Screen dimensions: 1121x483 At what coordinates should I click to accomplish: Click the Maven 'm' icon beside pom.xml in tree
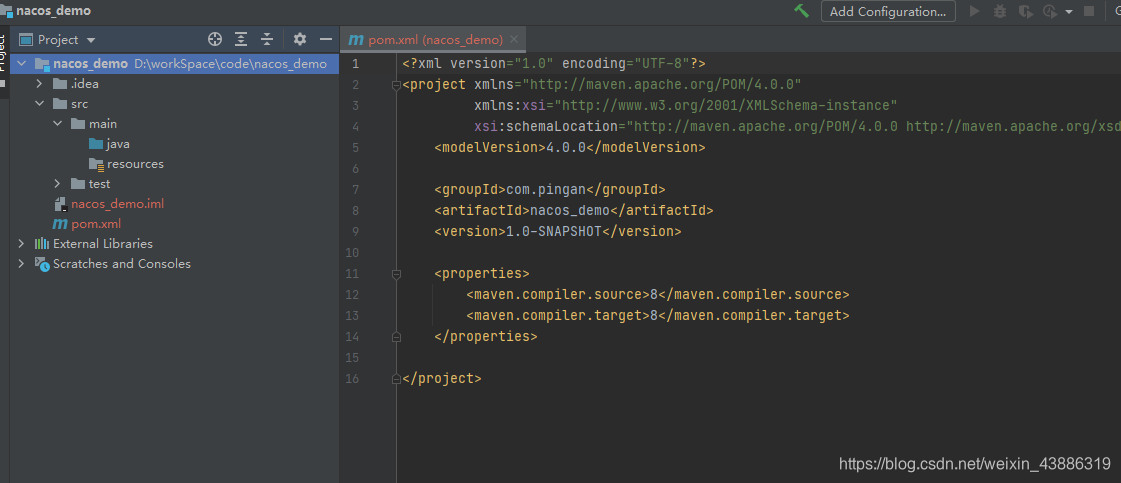60,224
